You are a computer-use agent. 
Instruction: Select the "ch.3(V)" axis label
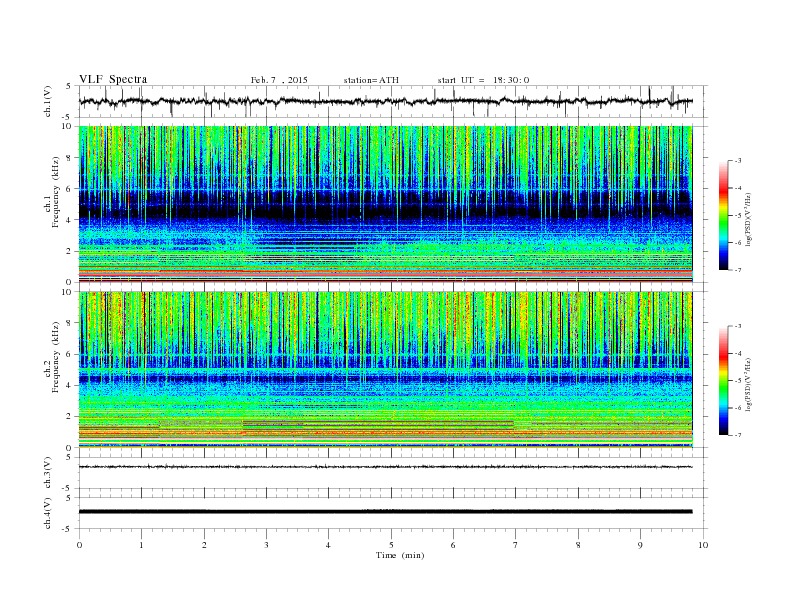tap(48, 473)
